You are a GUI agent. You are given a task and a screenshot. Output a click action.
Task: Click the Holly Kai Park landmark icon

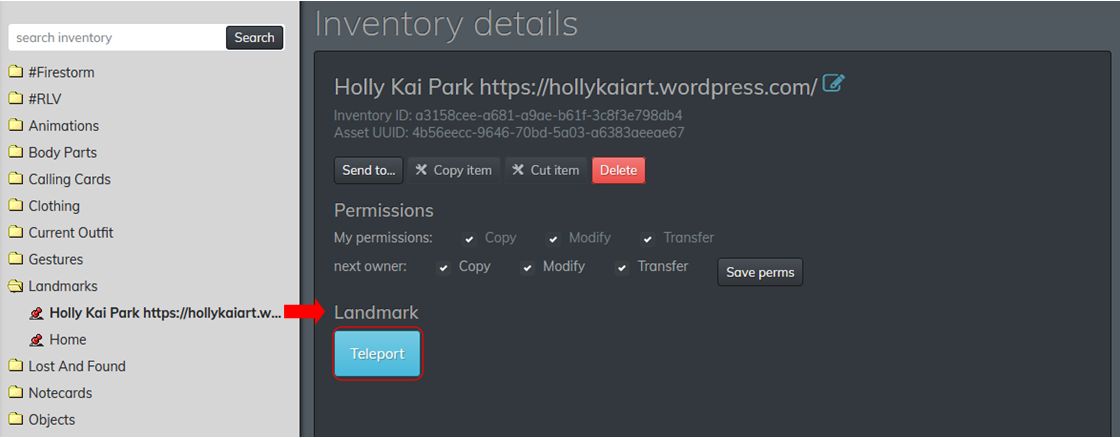(x=37, y=313)
